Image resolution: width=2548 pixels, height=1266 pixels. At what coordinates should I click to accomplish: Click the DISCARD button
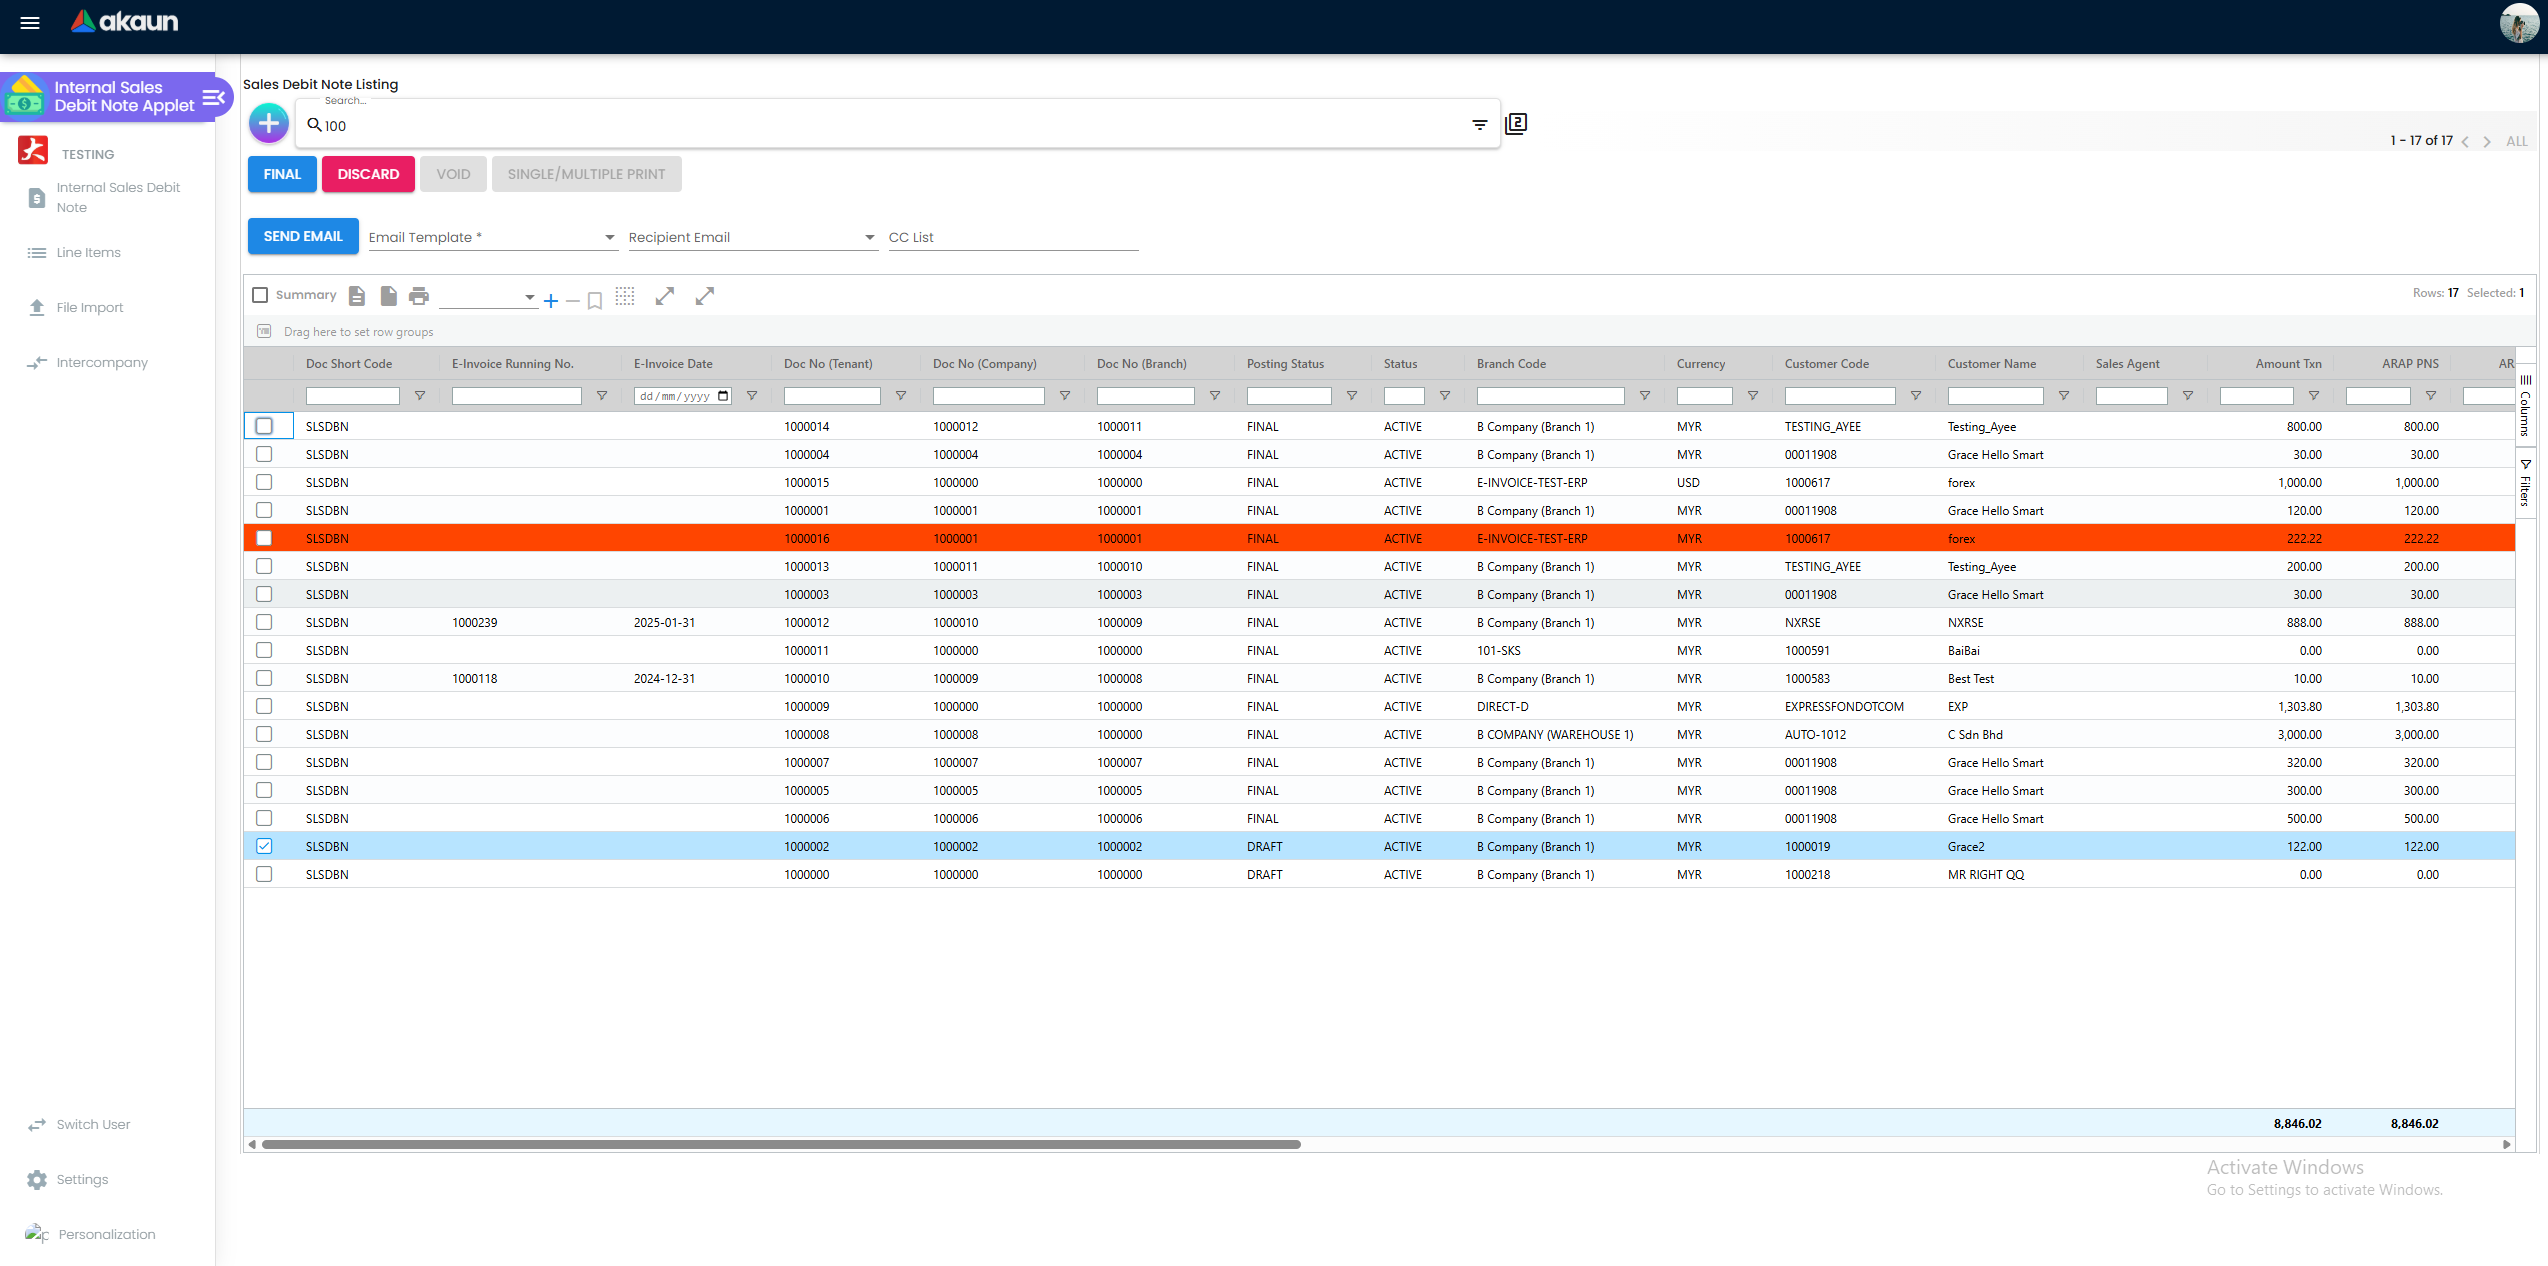[368, 174]
